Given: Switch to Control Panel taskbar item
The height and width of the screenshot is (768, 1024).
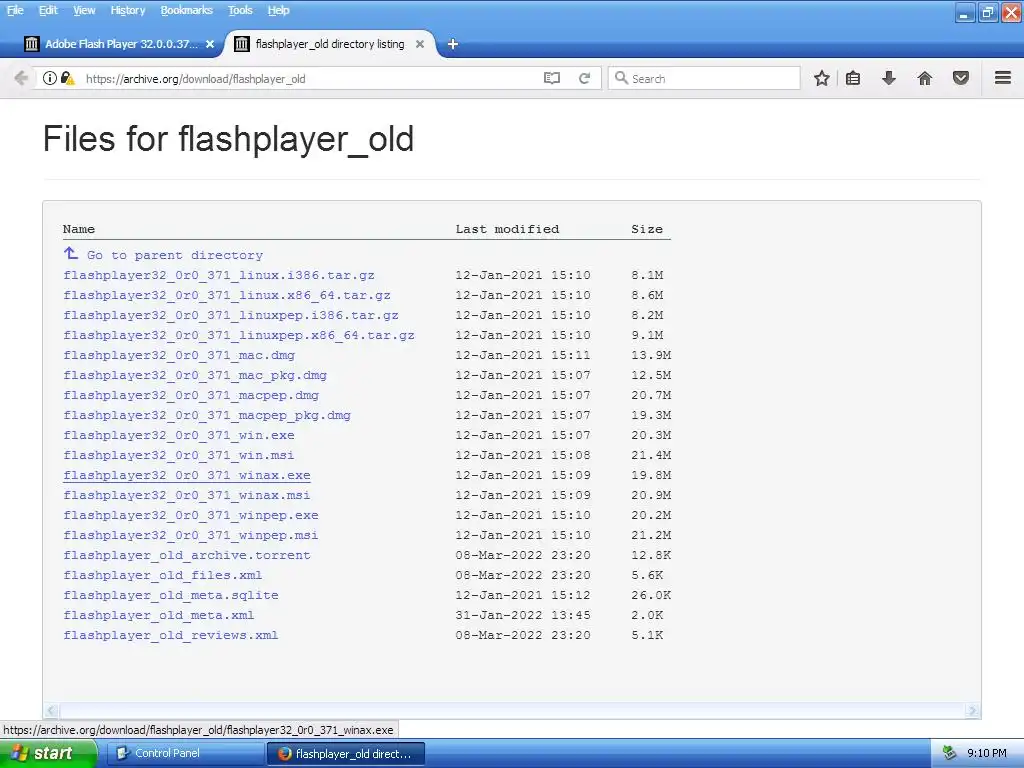Looking at the screenshot, I should pyautogui.click(x=185, y=753).
